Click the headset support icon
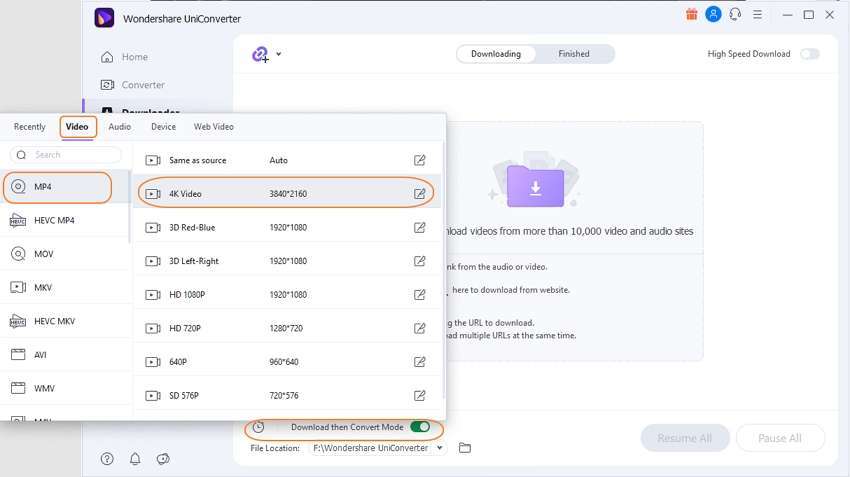Image resolution: width=850 pixels, height=477 pixels. pyautogui.click(x=736, y=15)
